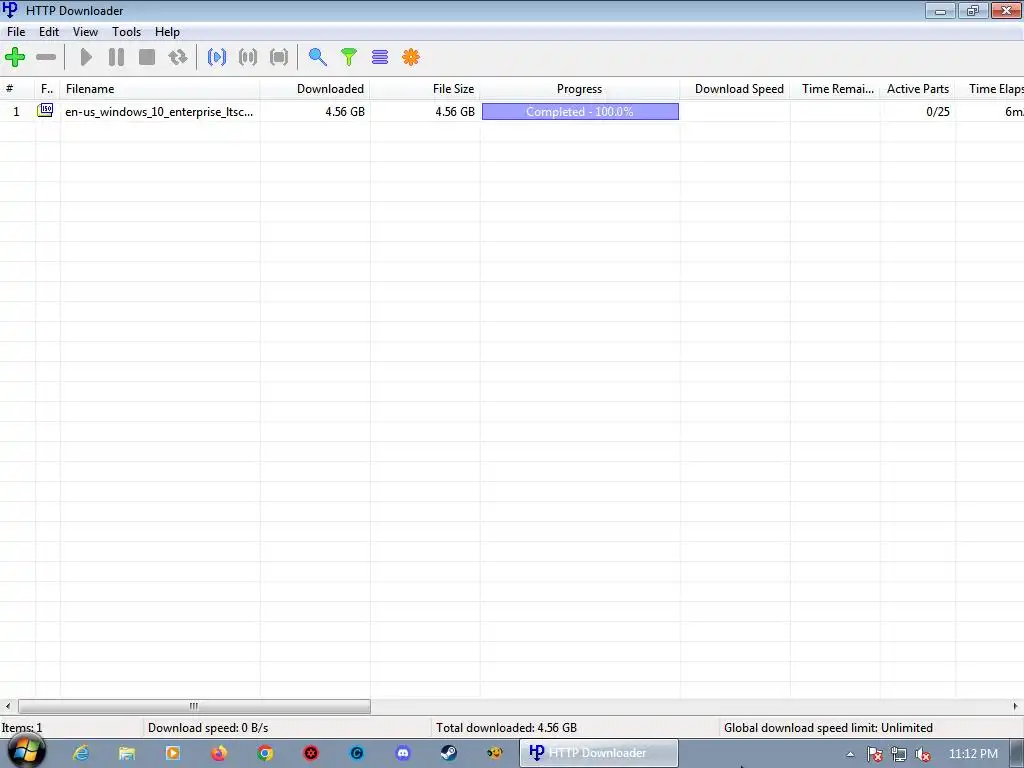
Task: Open the red circular app taskbar icon
Action: coord(311,753)
